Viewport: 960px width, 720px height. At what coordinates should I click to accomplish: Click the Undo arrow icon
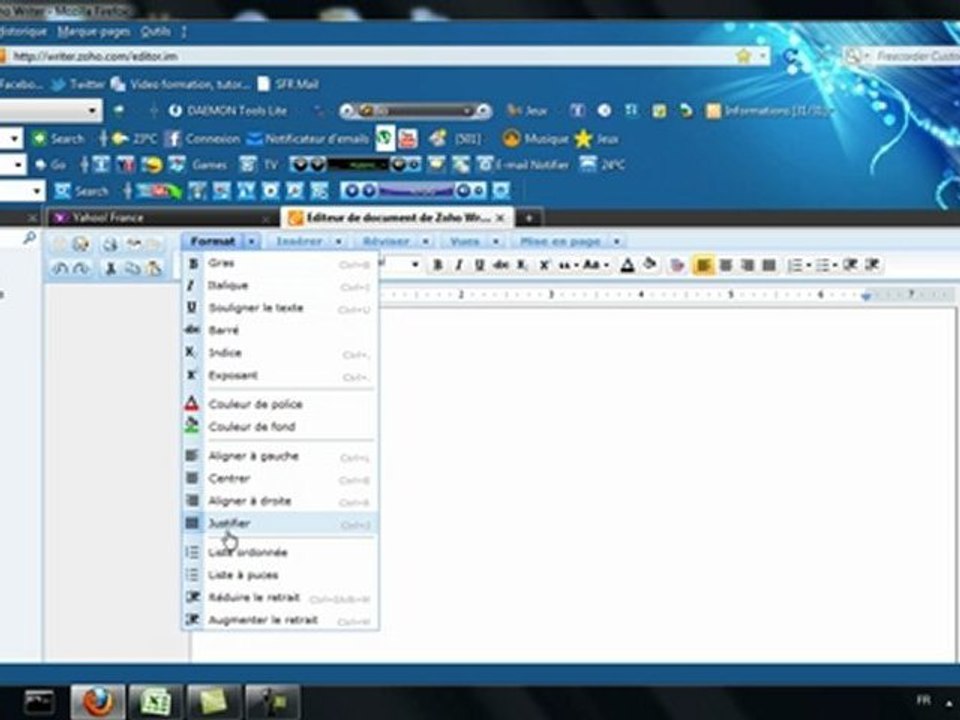(60, 268)
